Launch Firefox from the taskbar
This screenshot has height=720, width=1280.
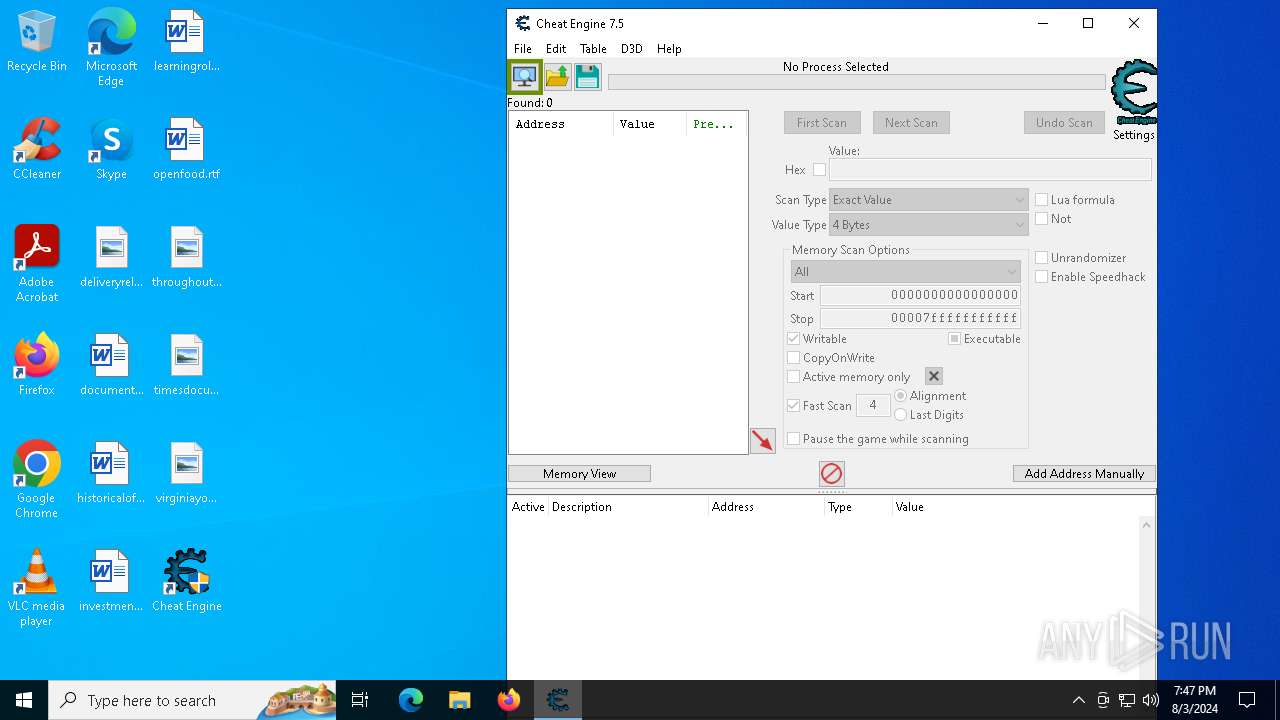(x=508, y=700)
